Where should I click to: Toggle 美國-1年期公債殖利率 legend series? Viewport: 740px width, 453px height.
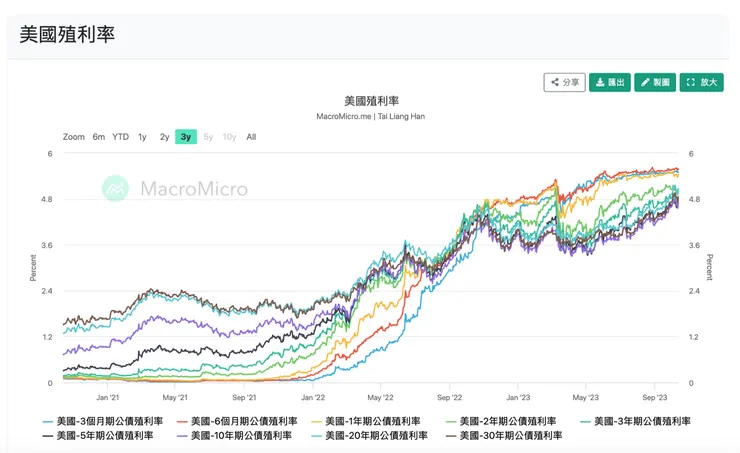pos(366,421)
